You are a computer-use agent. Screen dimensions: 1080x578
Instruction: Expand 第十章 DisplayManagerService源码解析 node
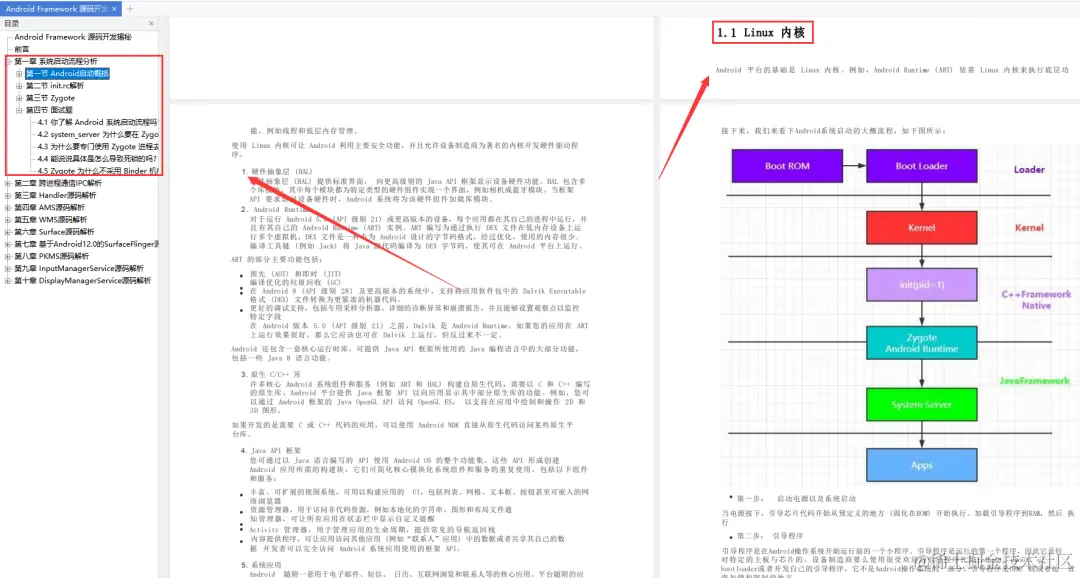[x=8, y=281]
